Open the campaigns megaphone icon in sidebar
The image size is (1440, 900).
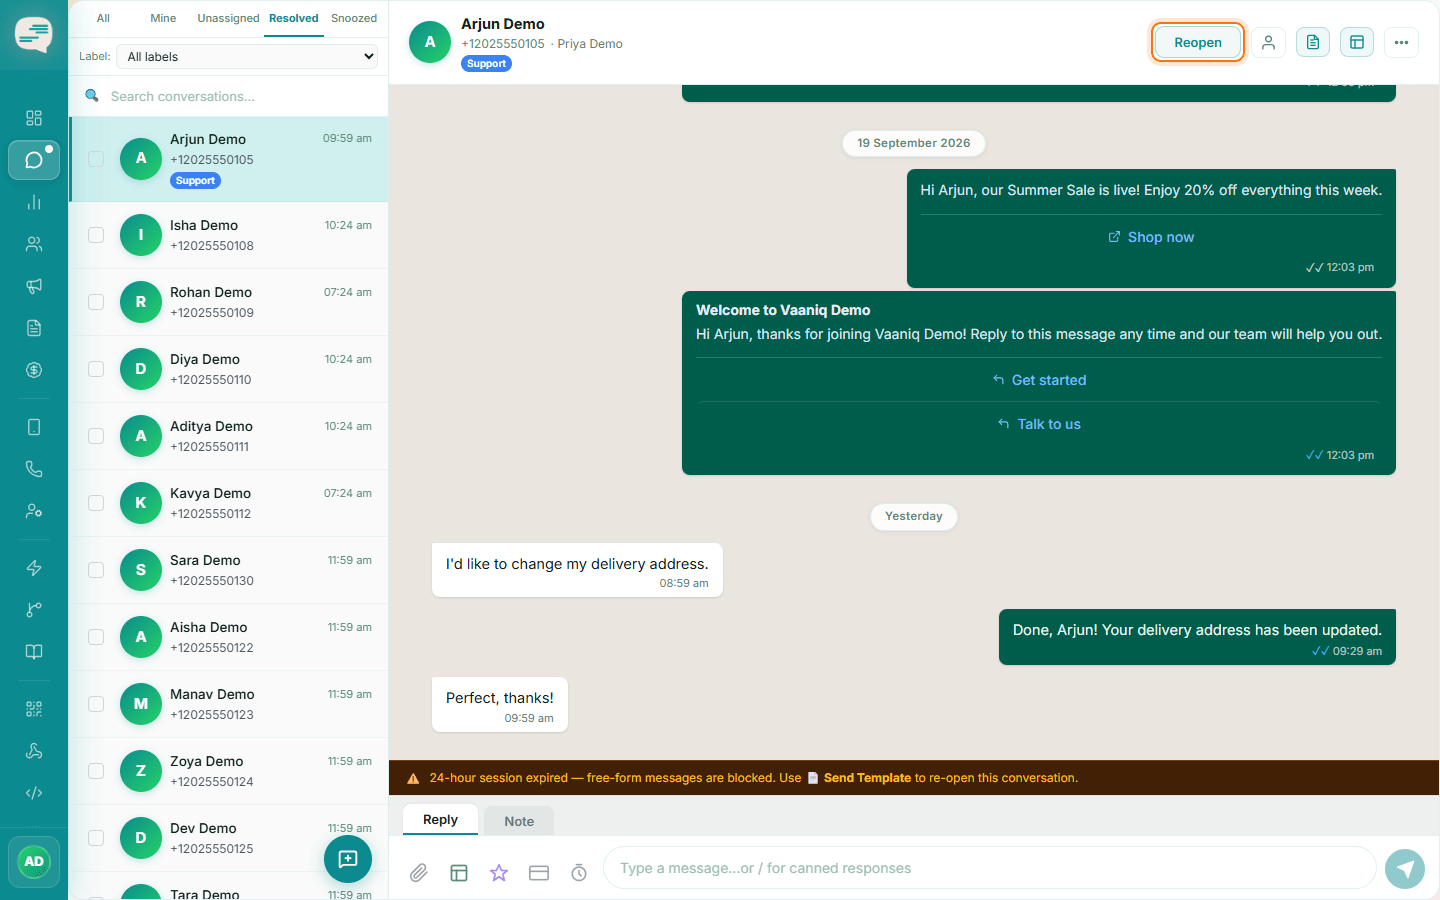(34, 286)
